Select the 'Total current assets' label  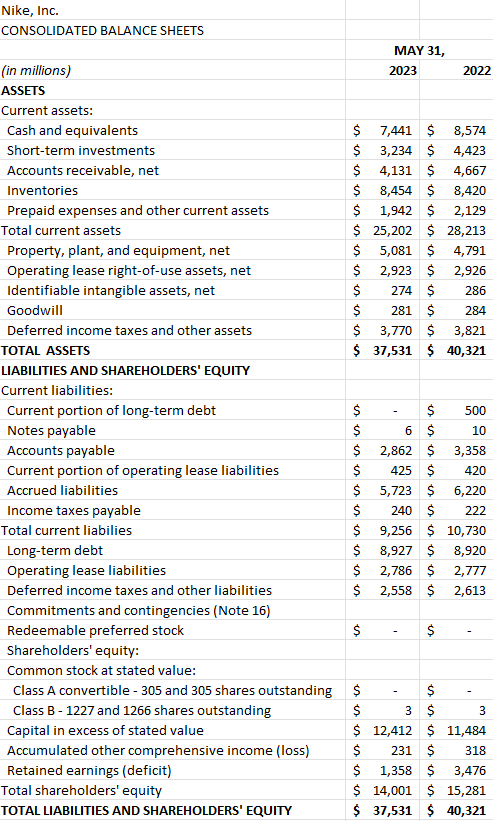tap(61, 230)
